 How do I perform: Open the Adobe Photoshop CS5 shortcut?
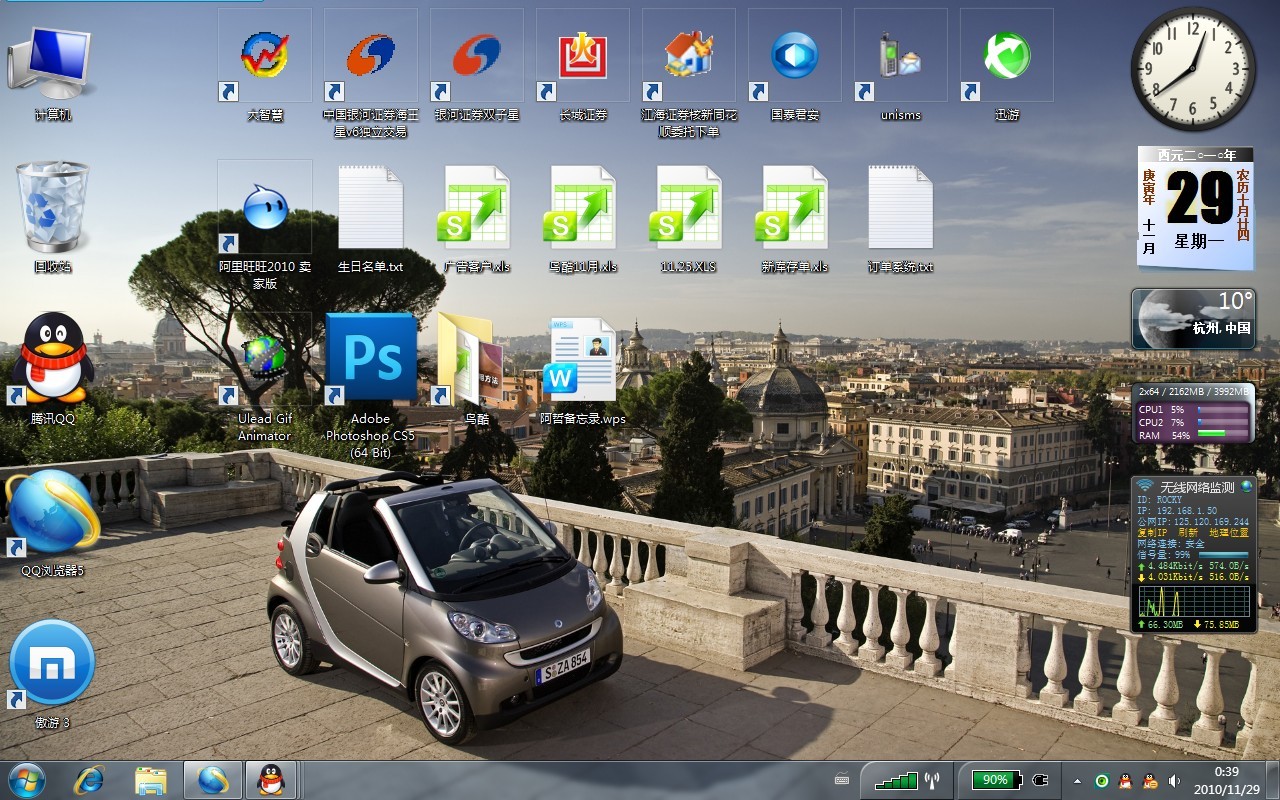pyautogui.click(x=370, y=358)
